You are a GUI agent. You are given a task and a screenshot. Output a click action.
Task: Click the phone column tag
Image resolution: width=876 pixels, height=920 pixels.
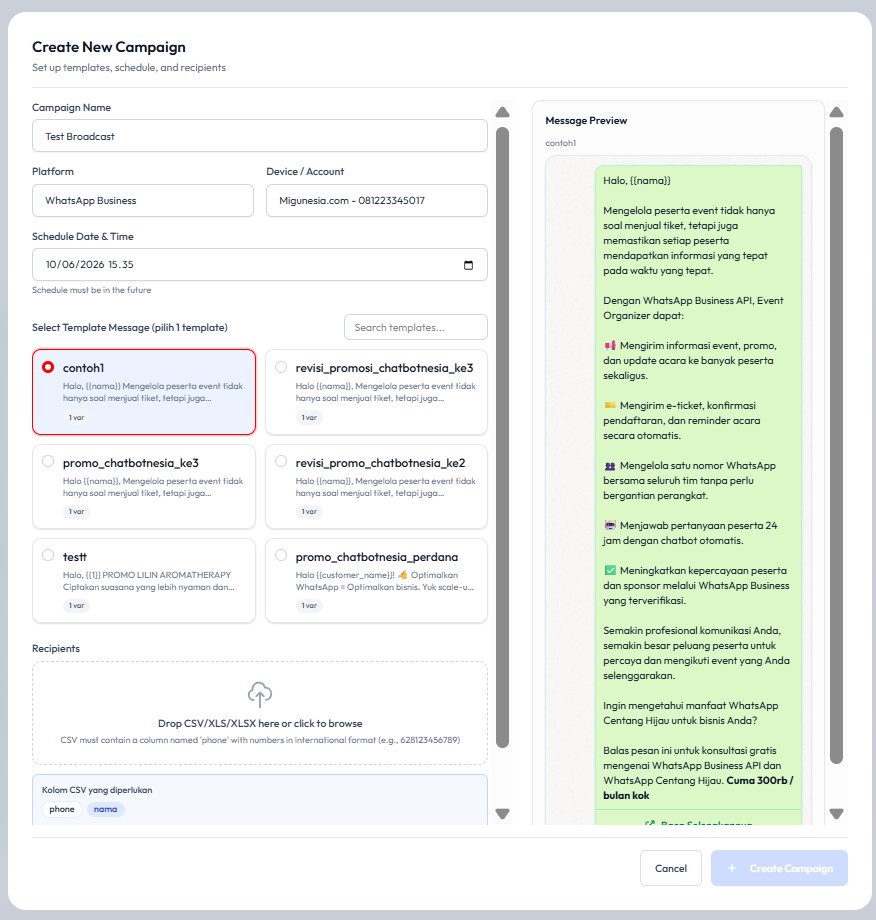tap(62, 809)
